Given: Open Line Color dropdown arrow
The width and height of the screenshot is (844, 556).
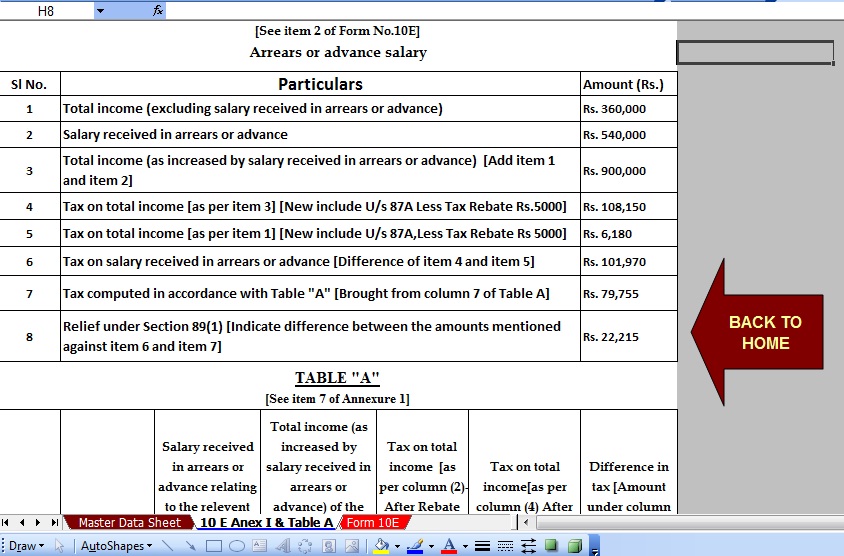Looking at the screenshot, I should [x=431, y=546].
